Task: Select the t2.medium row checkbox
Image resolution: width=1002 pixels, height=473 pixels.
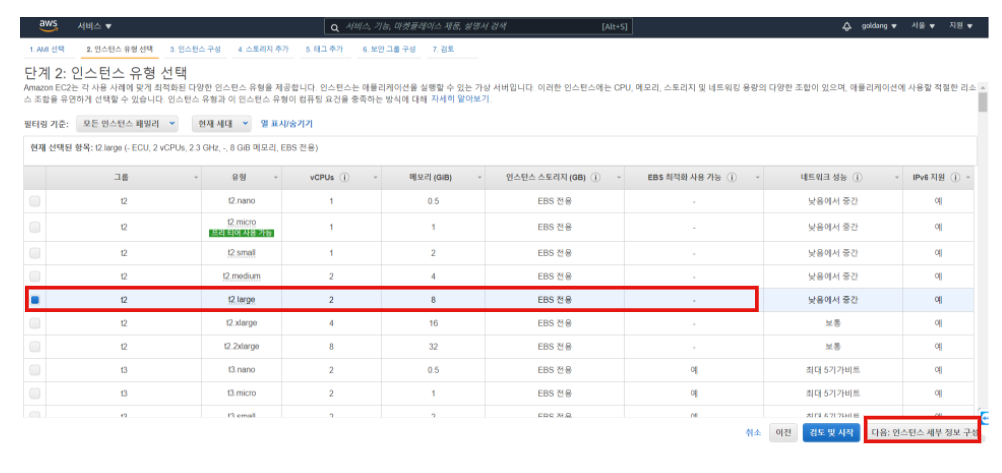Action: click(x=35, y=276)
